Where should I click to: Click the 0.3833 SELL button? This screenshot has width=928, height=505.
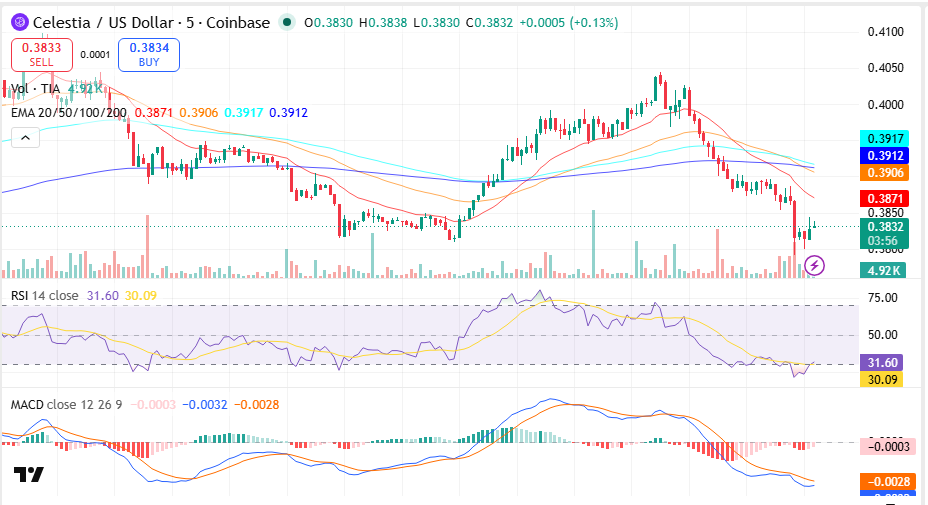[41, 54]
